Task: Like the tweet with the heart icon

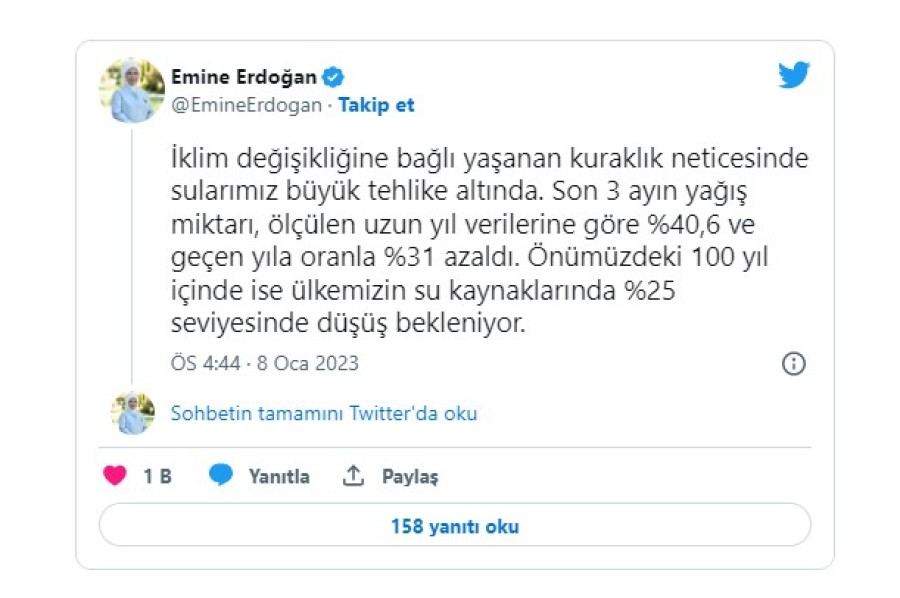Action: point(115,476)
